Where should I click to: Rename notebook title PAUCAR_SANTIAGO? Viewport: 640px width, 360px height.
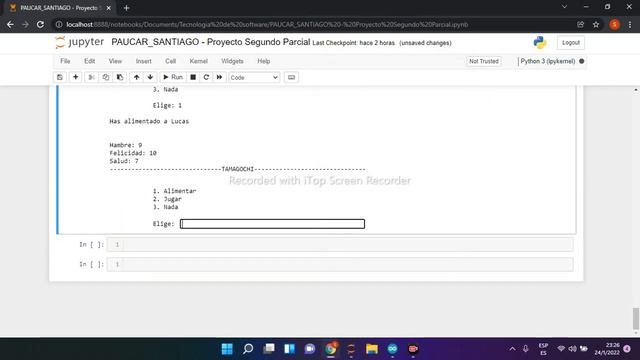(x=211, y=42)
